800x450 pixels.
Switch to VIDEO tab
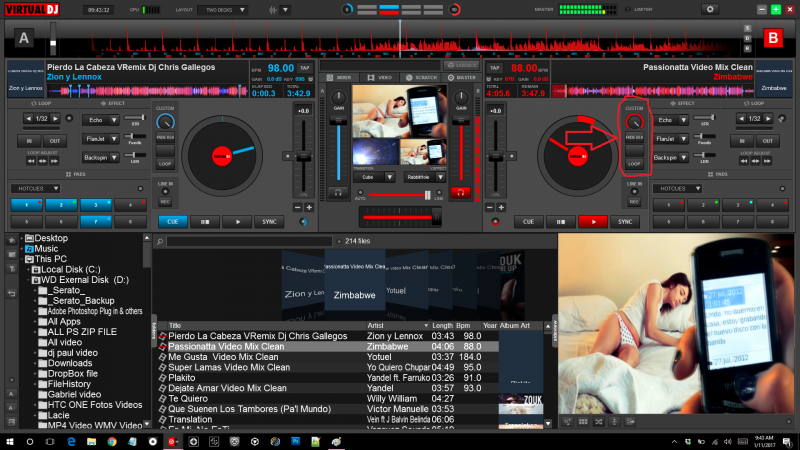[x=380, y=78]
